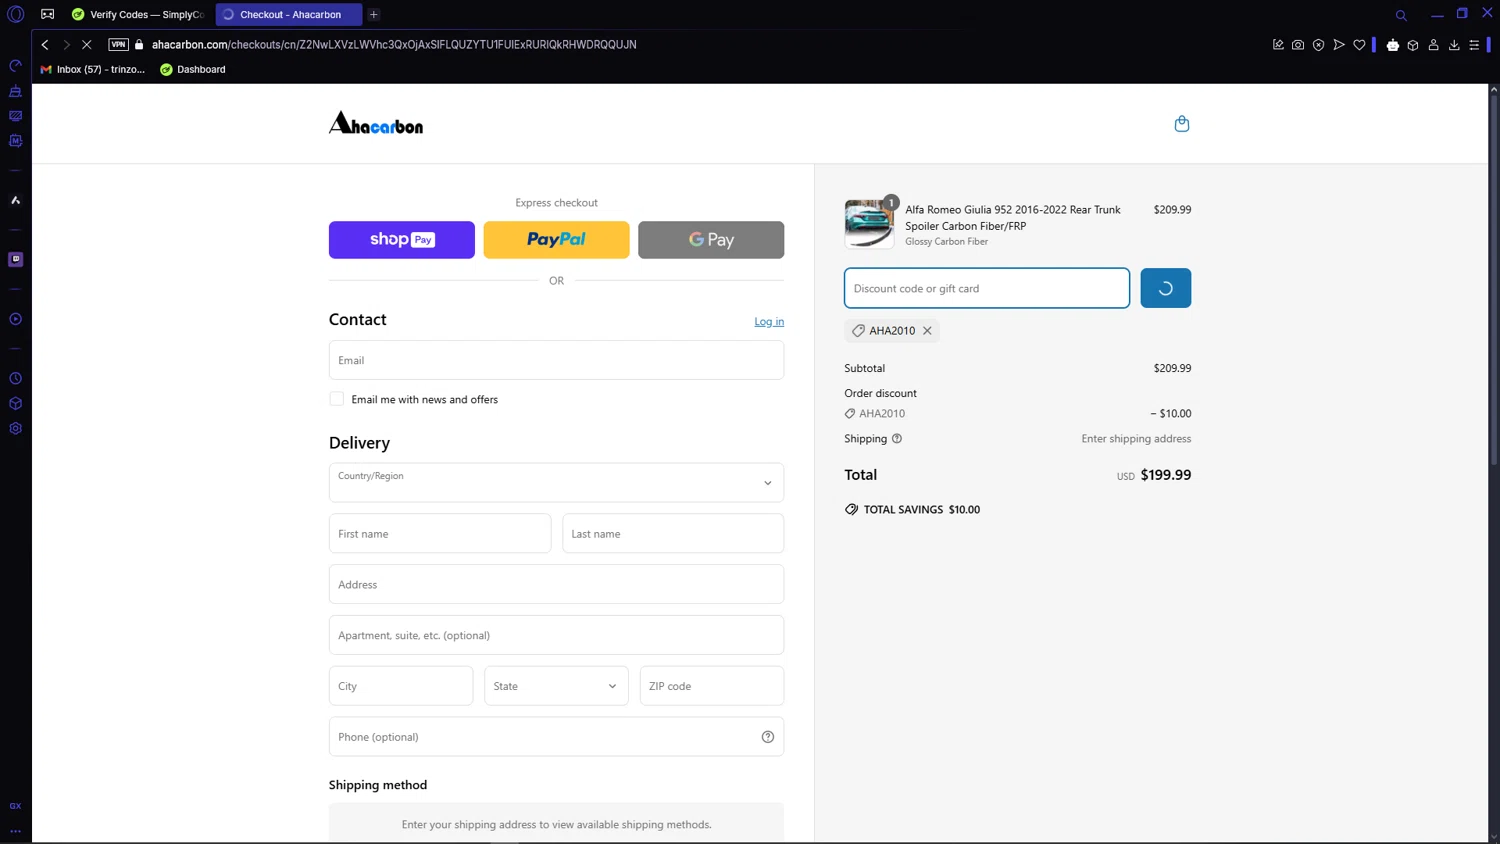
Task: Expand the State dropdown
Action: pos(556,686)
